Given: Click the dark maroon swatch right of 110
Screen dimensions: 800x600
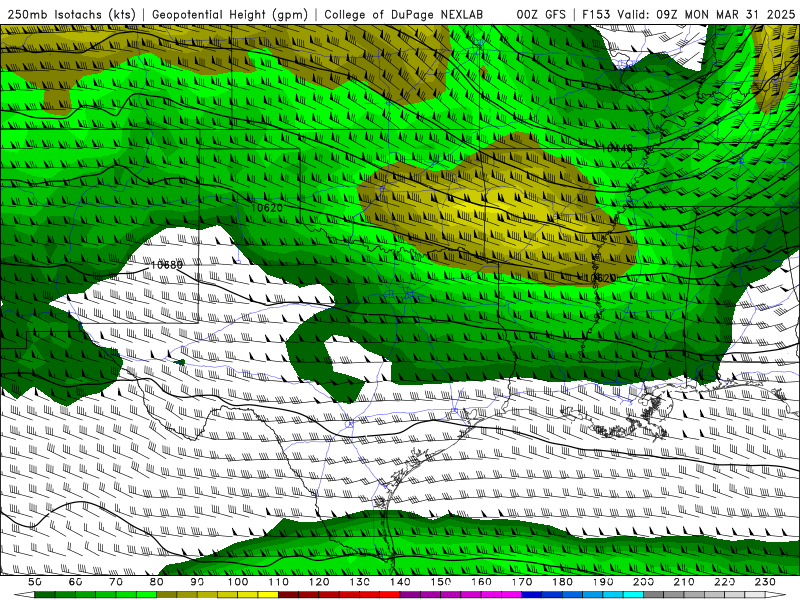Looking at the screenshot, I should (x=289, y=595).
